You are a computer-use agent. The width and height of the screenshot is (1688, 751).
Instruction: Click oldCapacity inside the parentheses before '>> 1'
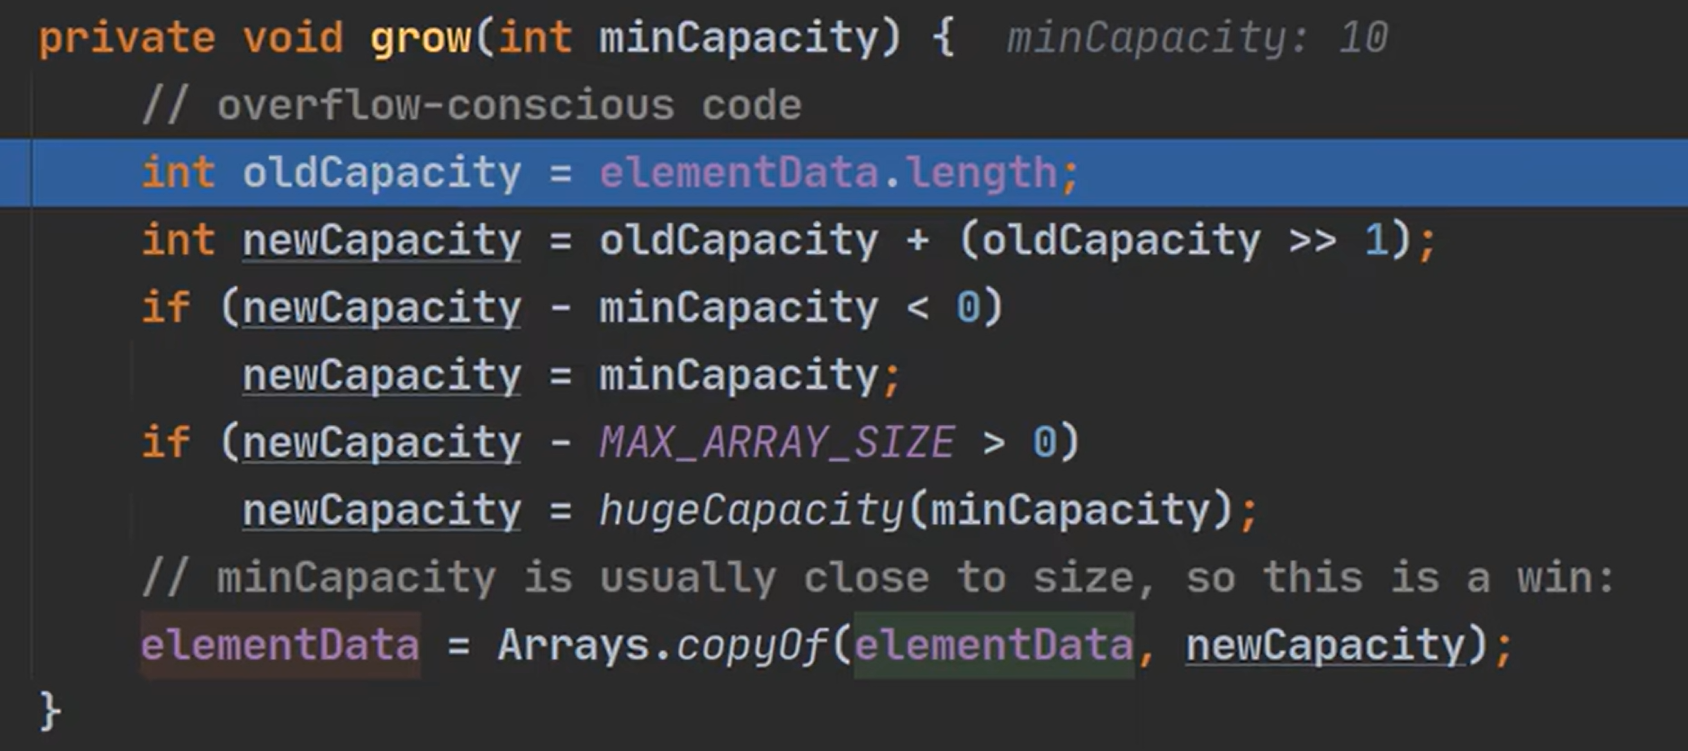[1121, 241]
